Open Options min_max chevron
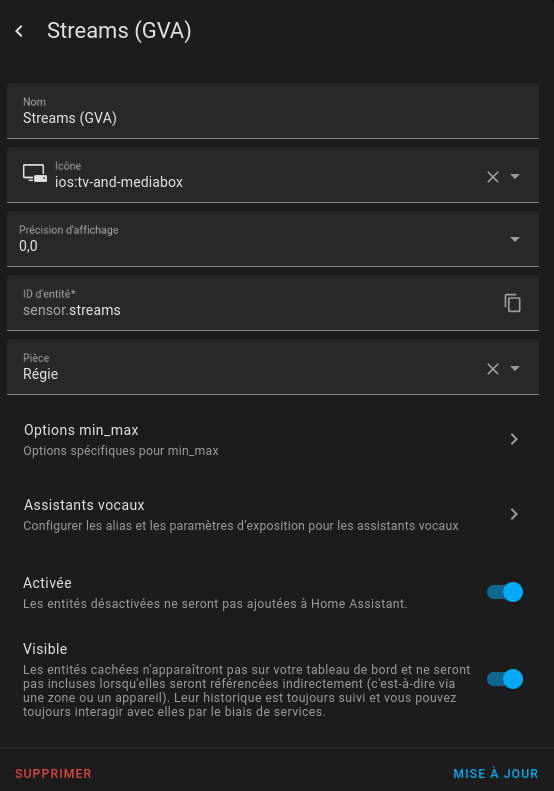 tap(514, 439)
